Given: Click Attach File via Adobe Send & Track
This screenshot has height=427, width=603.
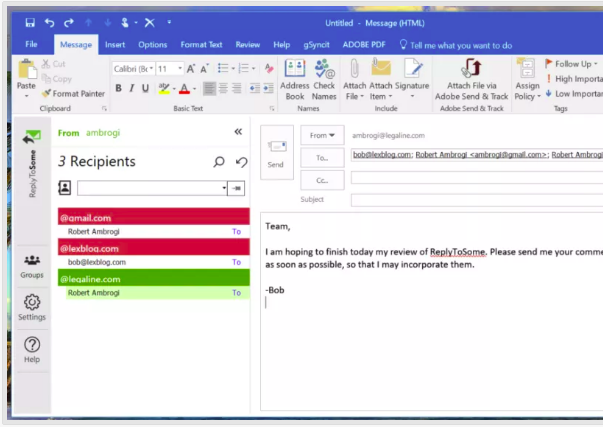Looking at the screenshot, I should [x=471, y=80].
